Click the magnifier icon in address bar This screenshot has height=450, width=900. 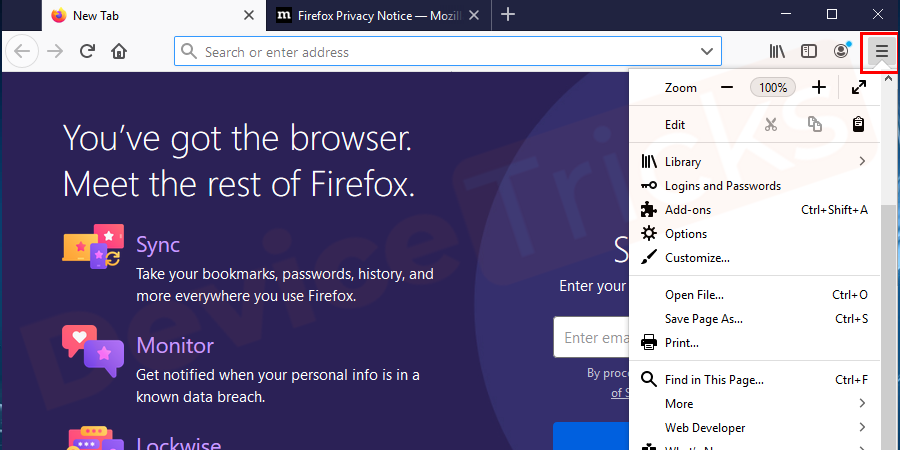coord(189,52)
